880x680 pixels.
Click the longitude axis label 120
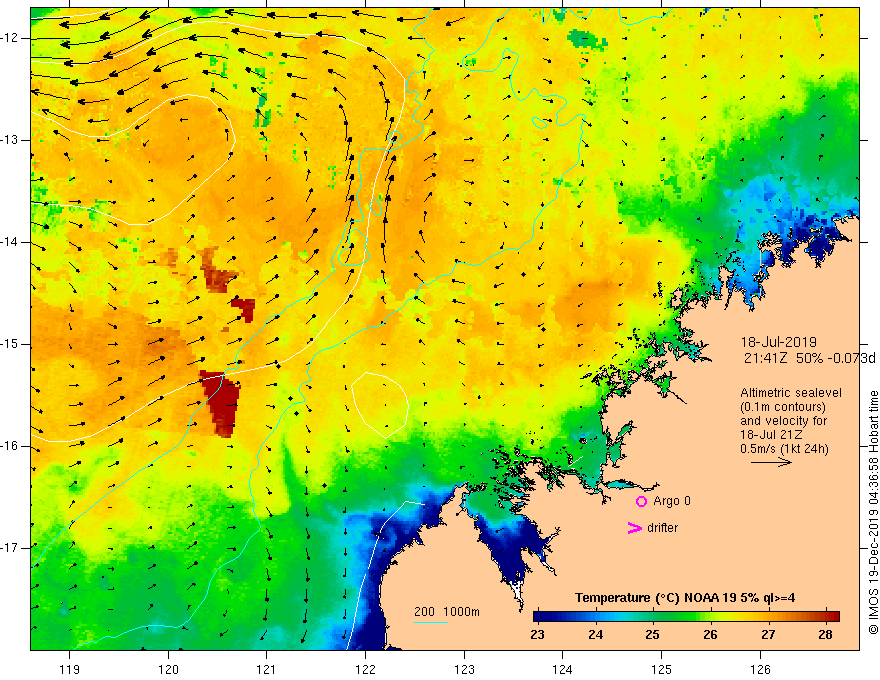168,669
